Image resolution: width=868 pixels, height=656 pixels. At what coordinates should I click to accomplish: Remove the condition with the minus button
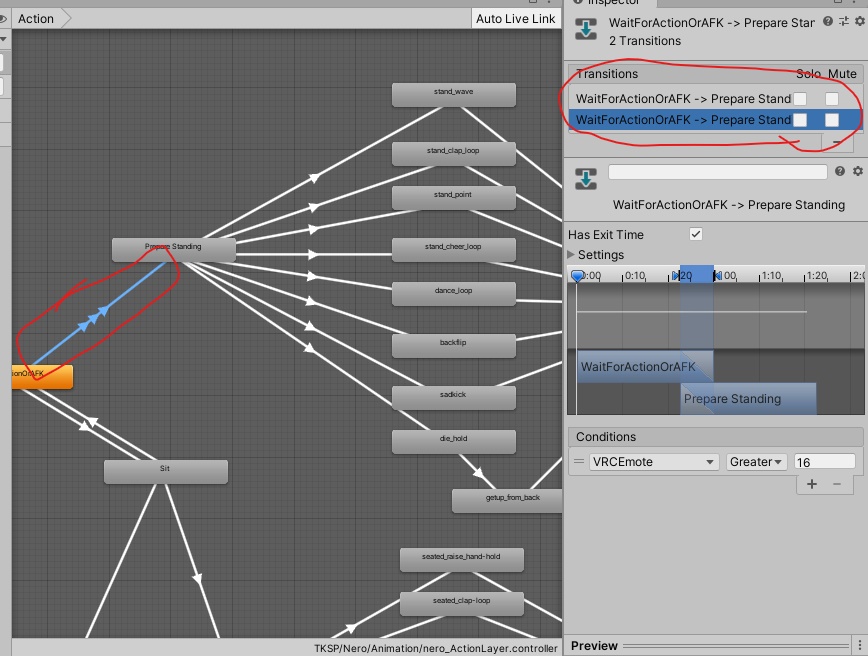837,484
